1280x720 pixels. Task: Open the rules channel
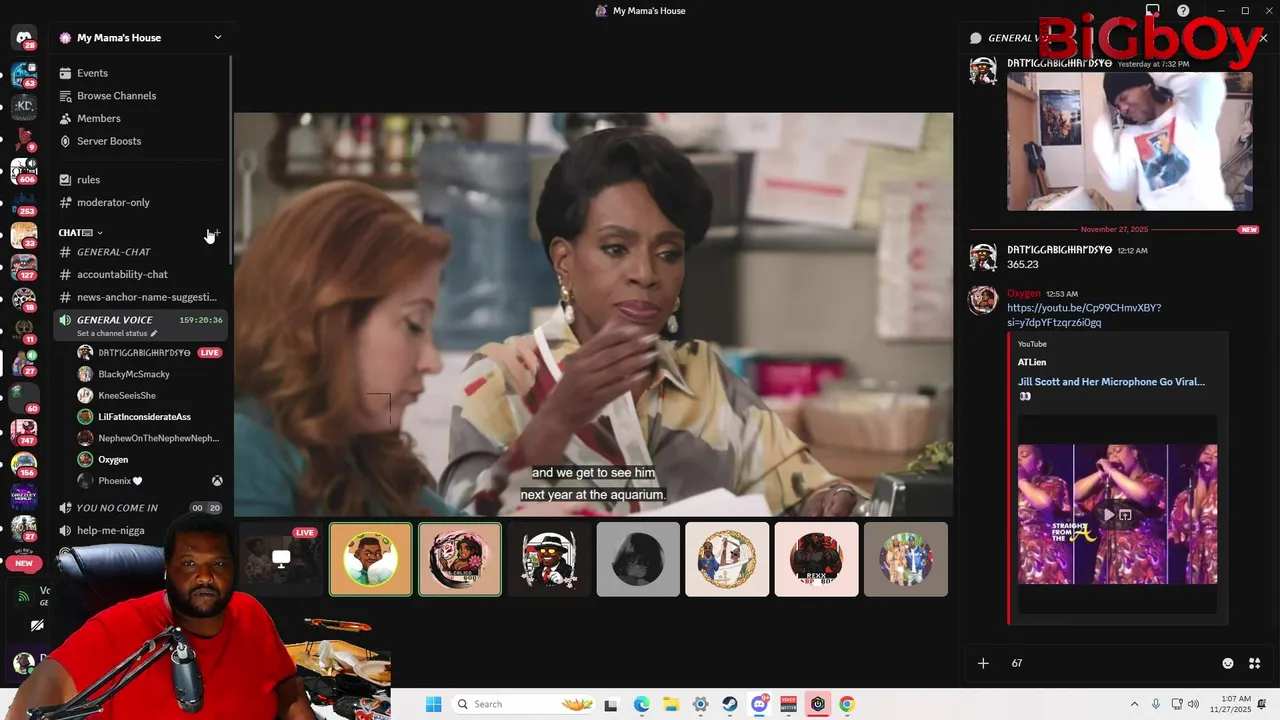coord(88,180)
